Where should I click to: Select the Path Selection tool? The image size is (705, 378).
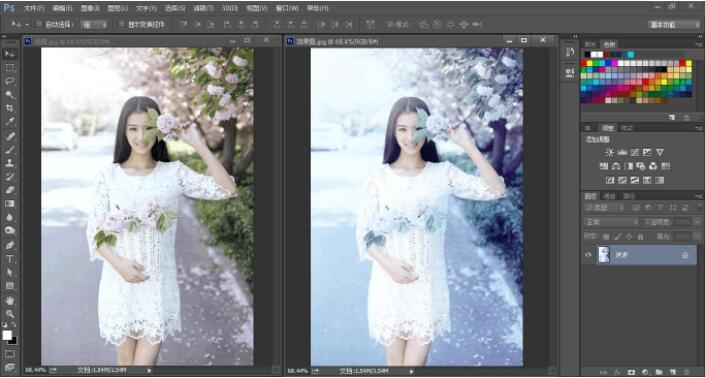click(x=9, y=272)
